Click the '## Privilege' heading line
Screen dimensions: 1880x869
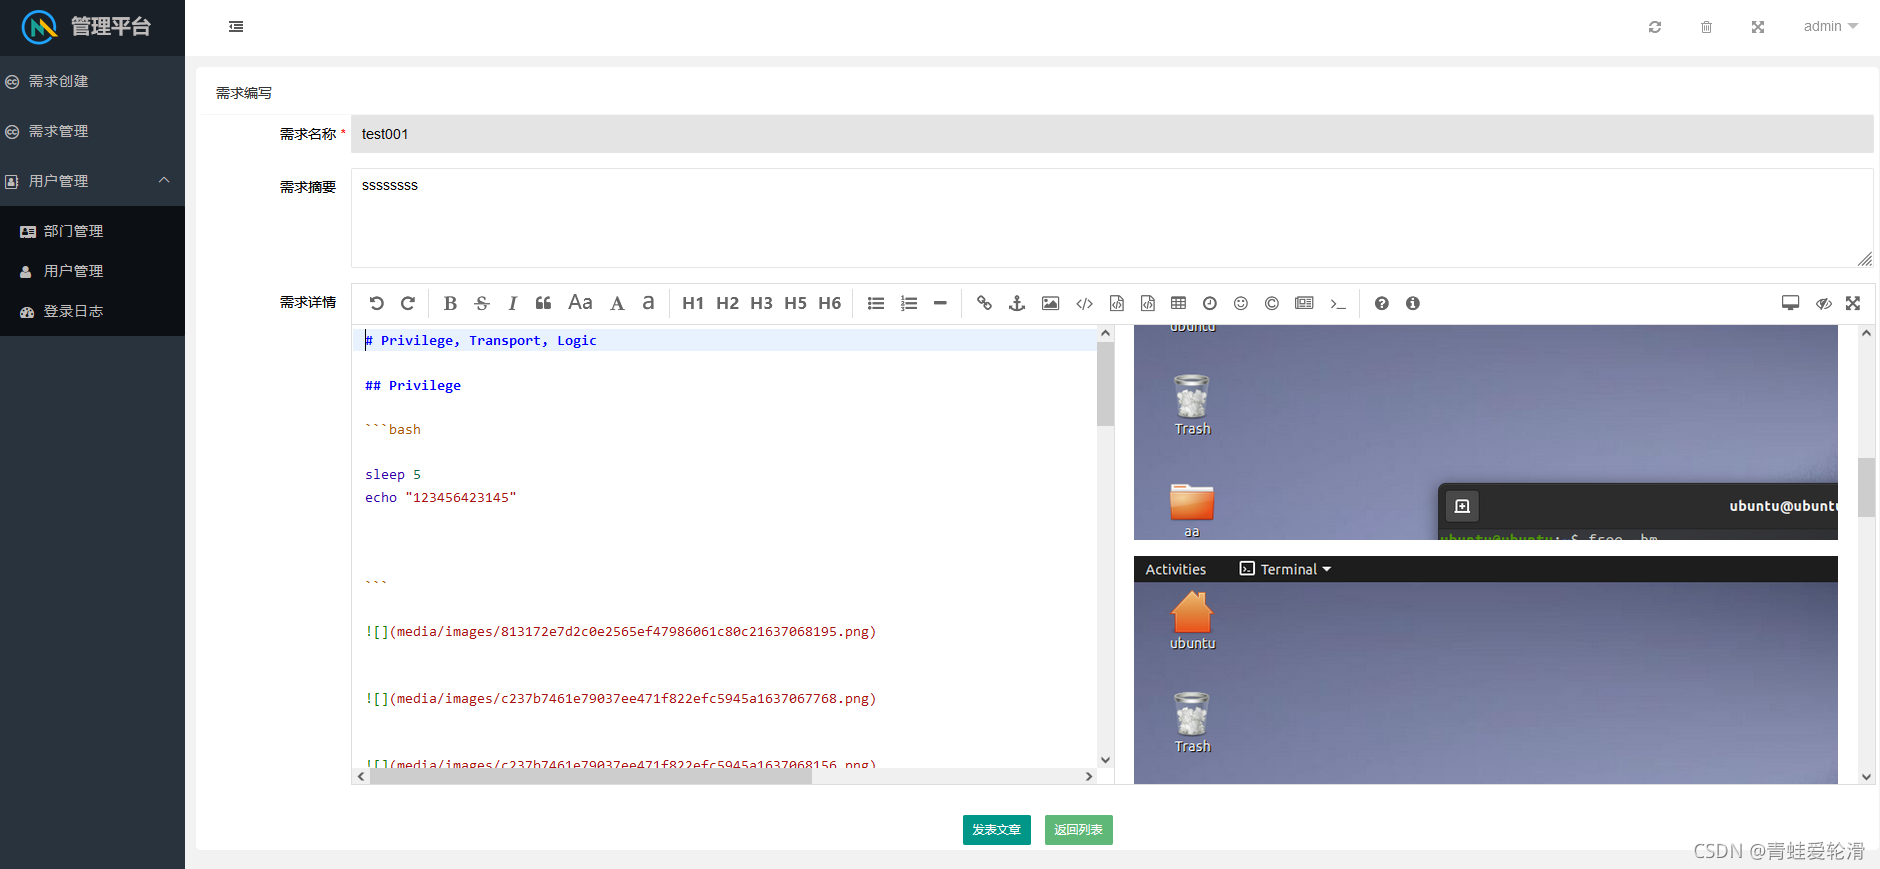413,385
